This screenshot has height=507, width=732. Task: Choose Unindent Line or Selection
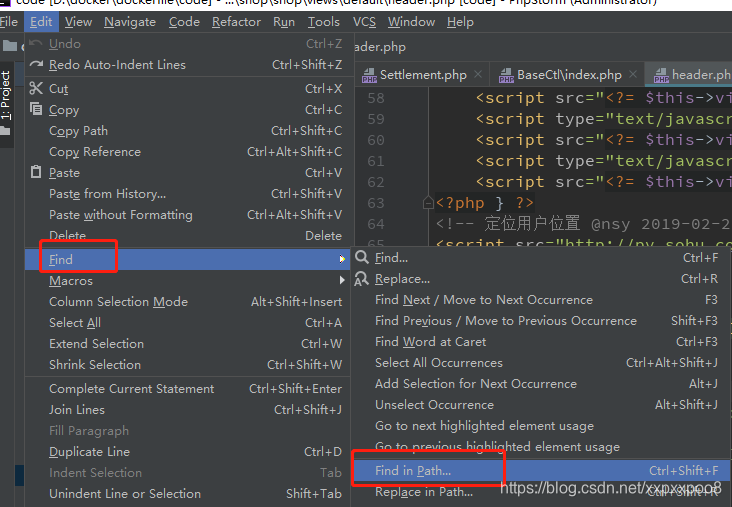[x=187, y=494]
